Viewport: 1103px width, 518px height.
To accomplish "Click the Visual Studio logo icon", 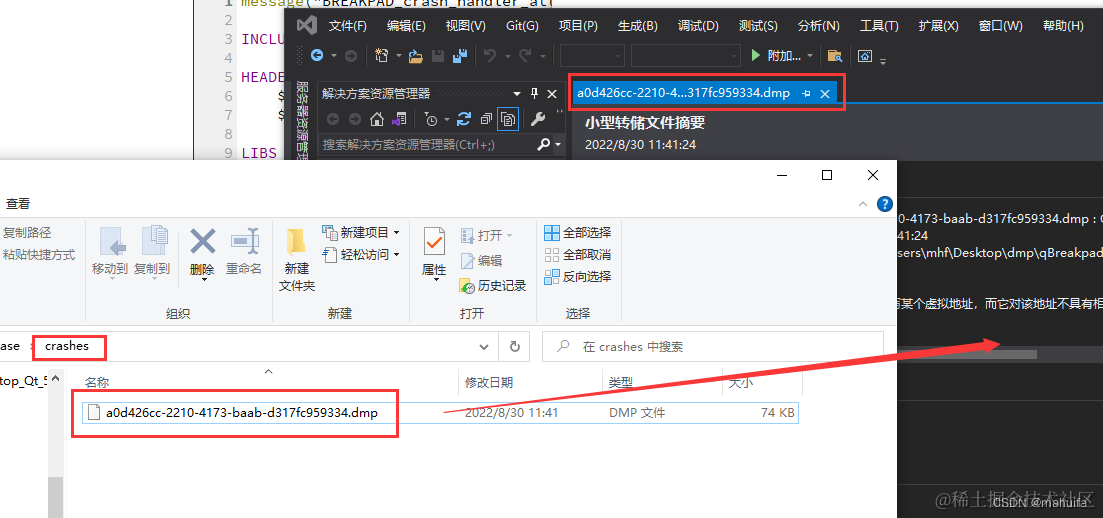I will [x=306, y=25].
